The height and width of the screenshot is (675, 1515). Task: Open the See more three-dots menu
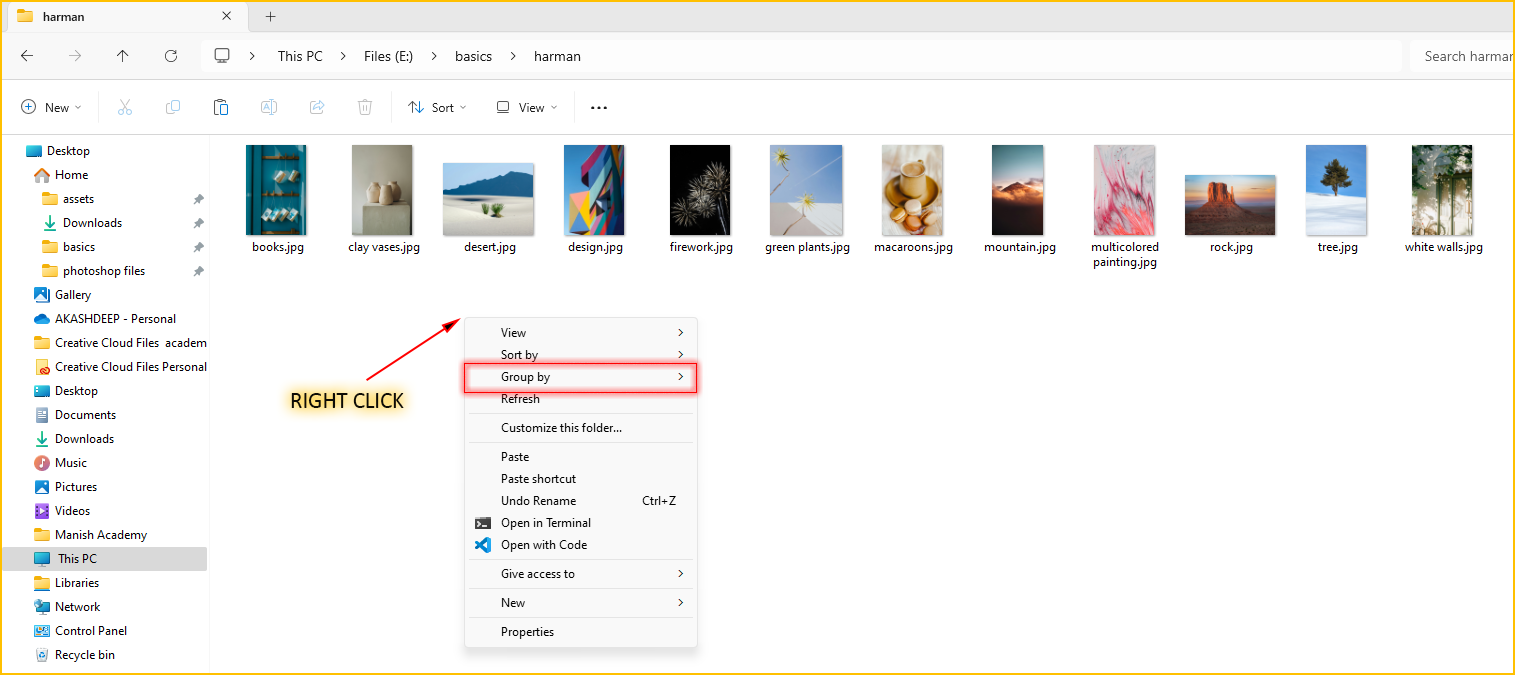pyautogui.click(x=599, y=108)
